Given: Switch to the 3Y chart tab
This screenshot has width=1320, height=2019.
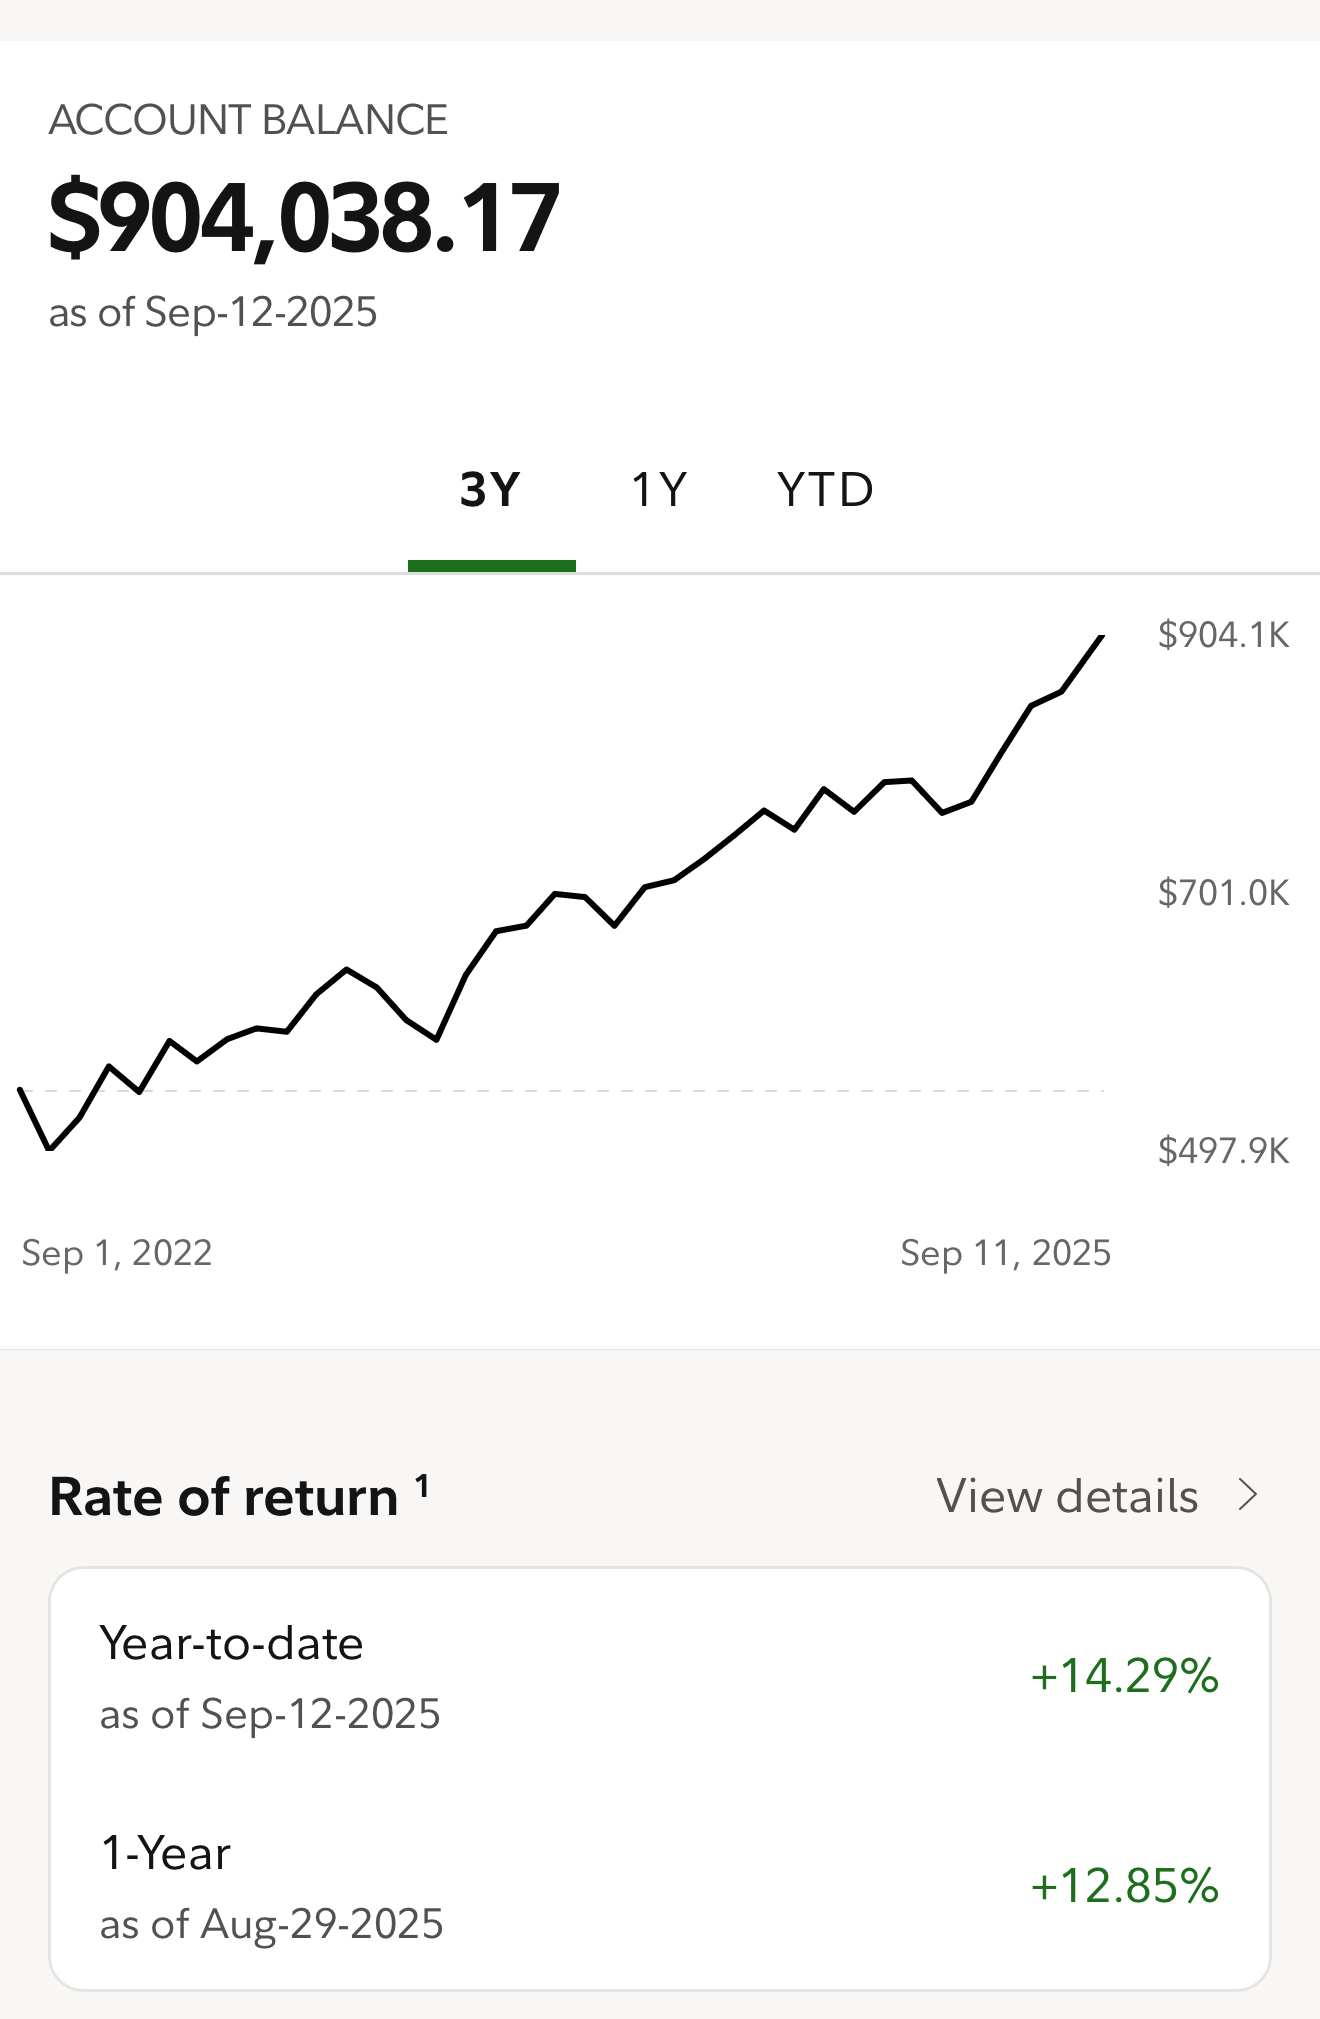Looking at the screenshot, I should tap(490, 490).
